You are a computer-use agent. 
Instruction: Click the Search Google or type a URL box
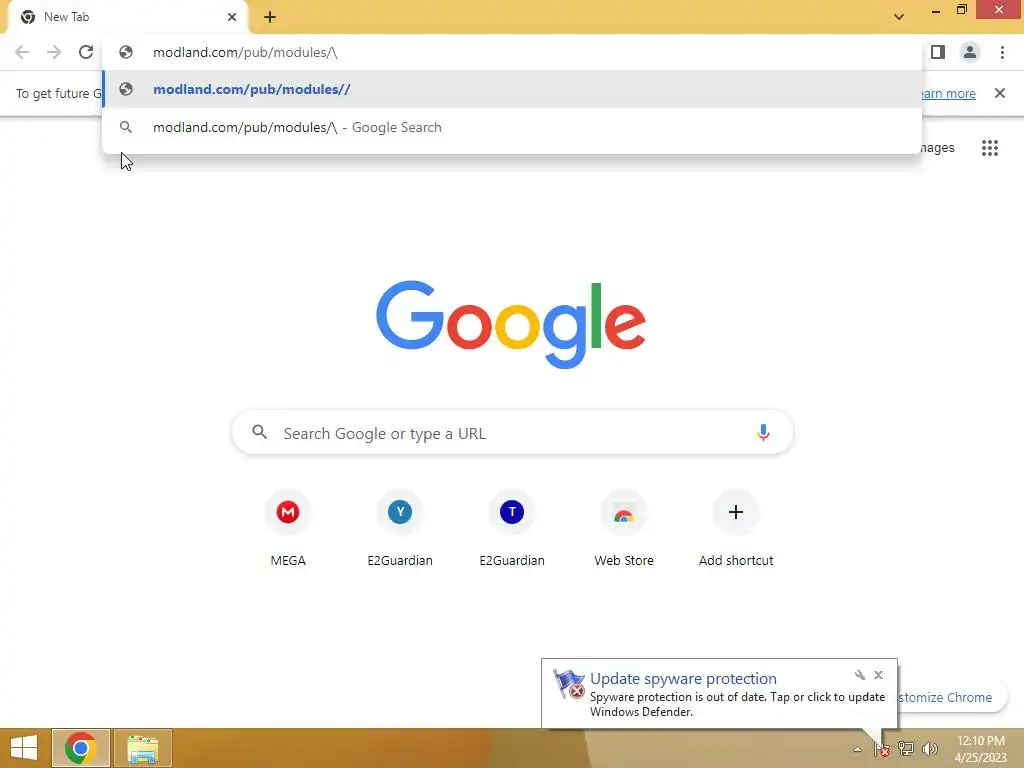coord(512,432)
